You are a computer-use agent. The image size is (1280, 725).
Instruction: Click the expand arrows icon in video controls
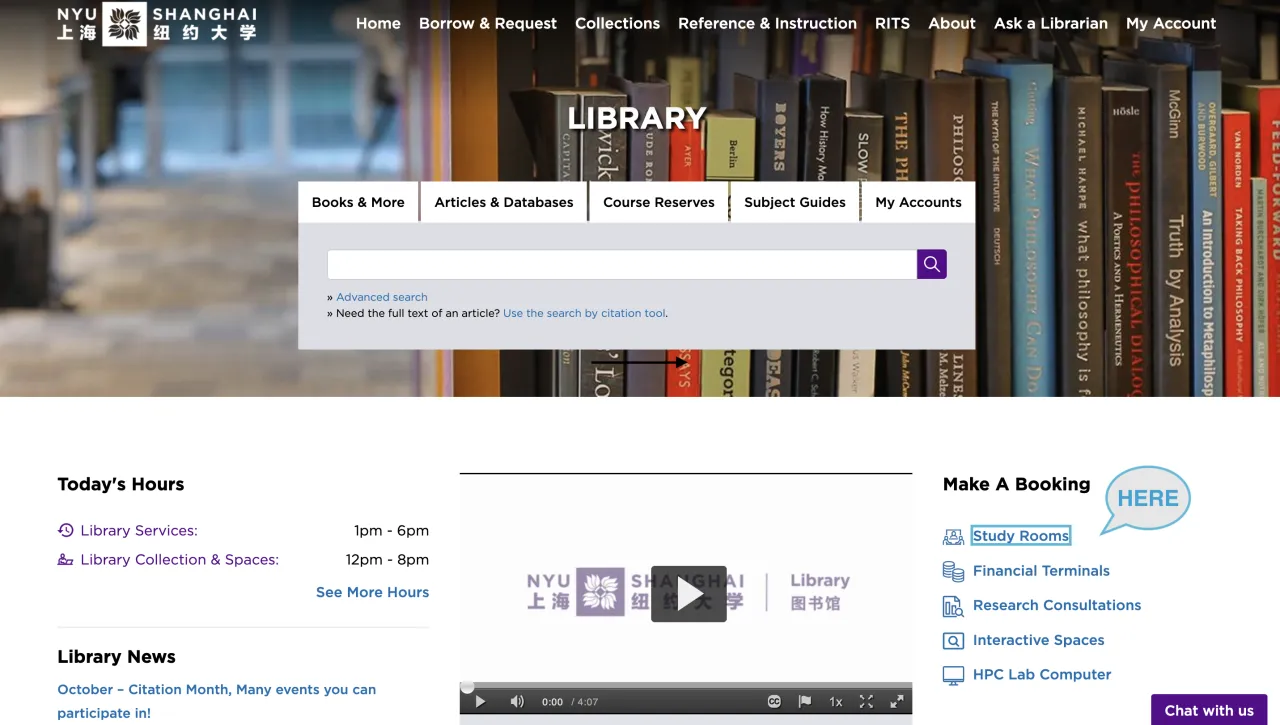pos(866,702)
